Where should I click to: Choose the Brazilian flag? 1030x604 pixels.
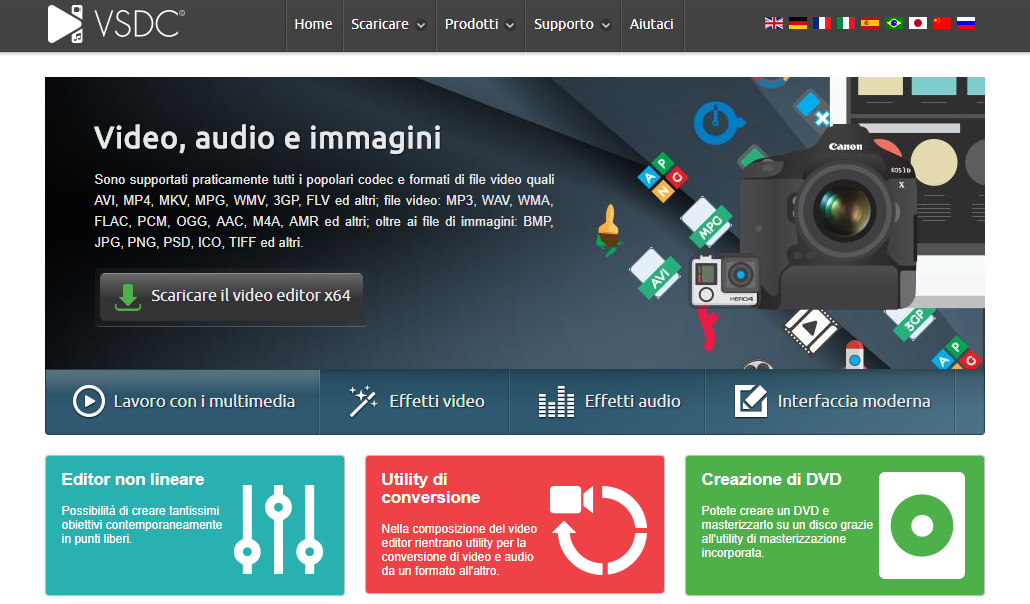(893, 23)
